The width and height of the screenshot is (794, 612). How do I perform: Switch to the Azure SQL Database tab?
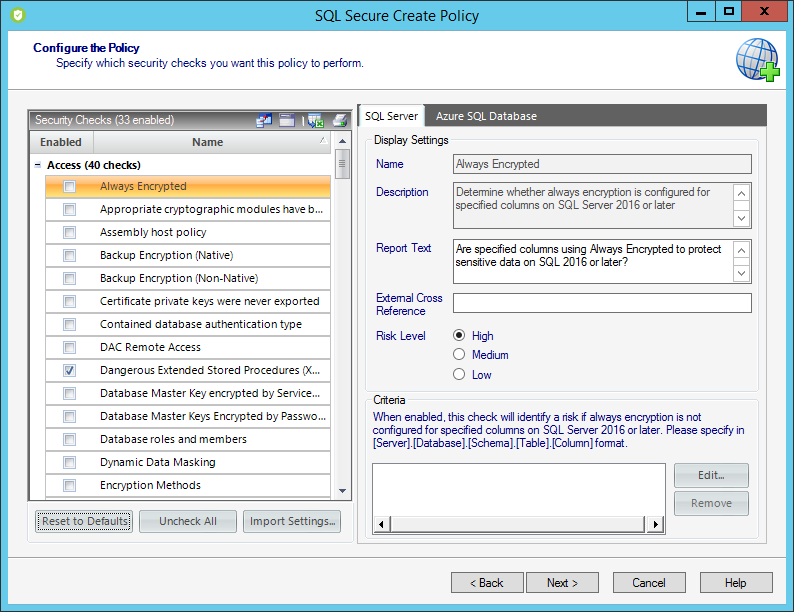[486, 116]
